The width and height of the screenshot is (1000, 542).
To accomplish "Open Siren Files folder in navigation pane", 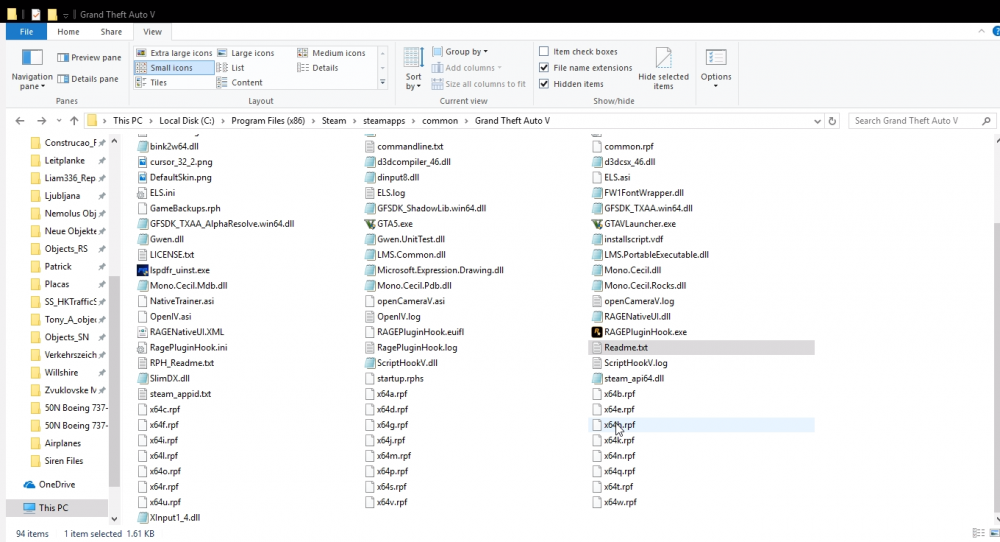I will [x=64, y=460].
